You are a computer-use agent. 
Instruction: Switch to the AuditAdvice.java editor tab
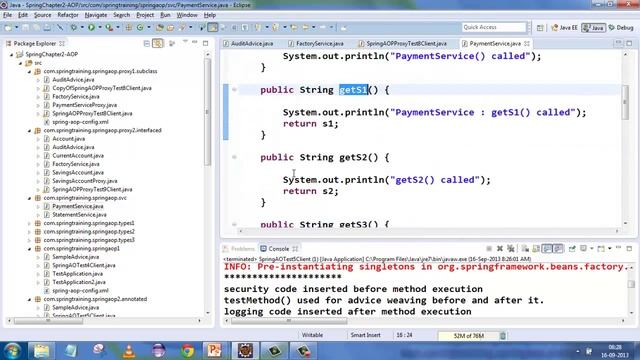click(x=248, y=43)
